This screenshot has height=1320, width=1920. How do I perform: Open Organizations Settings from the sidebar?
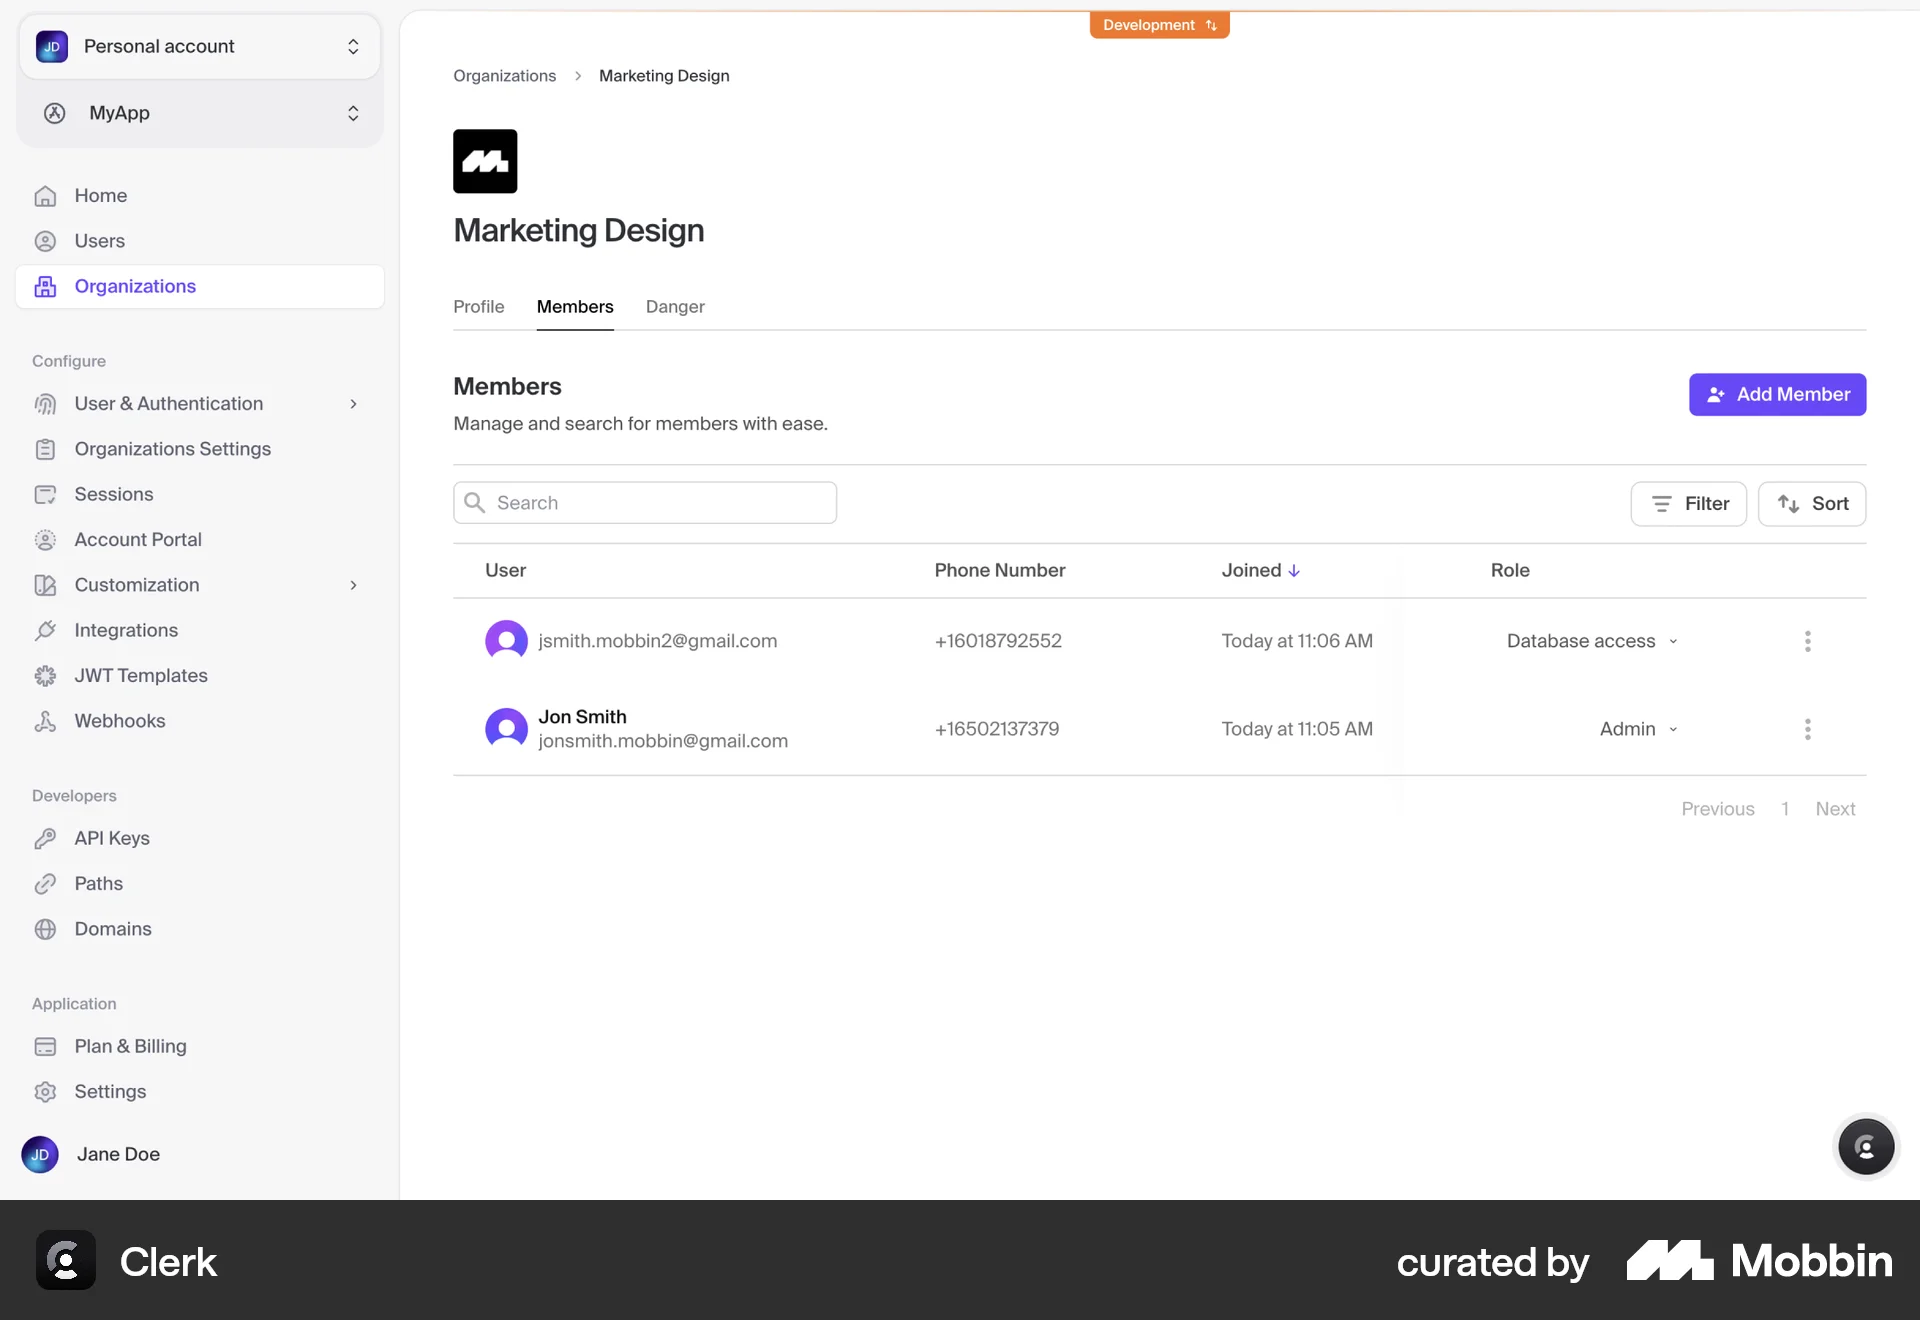point(172,449)
